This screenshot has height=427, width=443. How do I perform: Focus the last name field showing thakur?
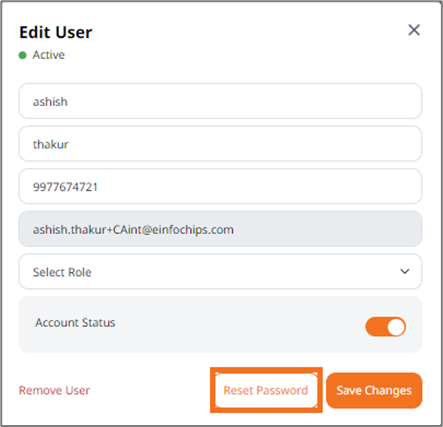point(220,144)
